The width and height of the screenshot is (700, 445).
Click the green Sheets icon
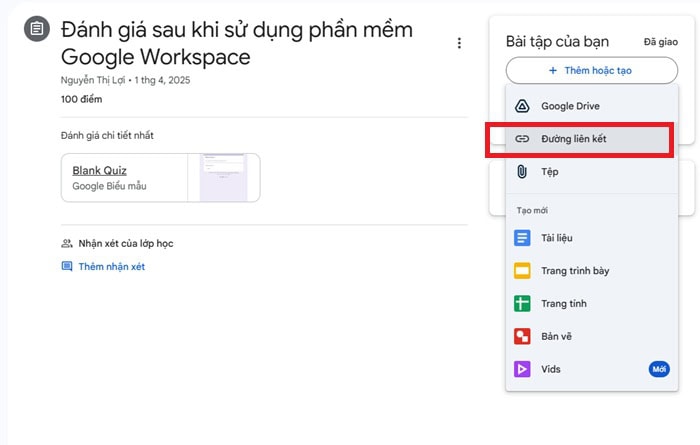click(x=522, y=304)
